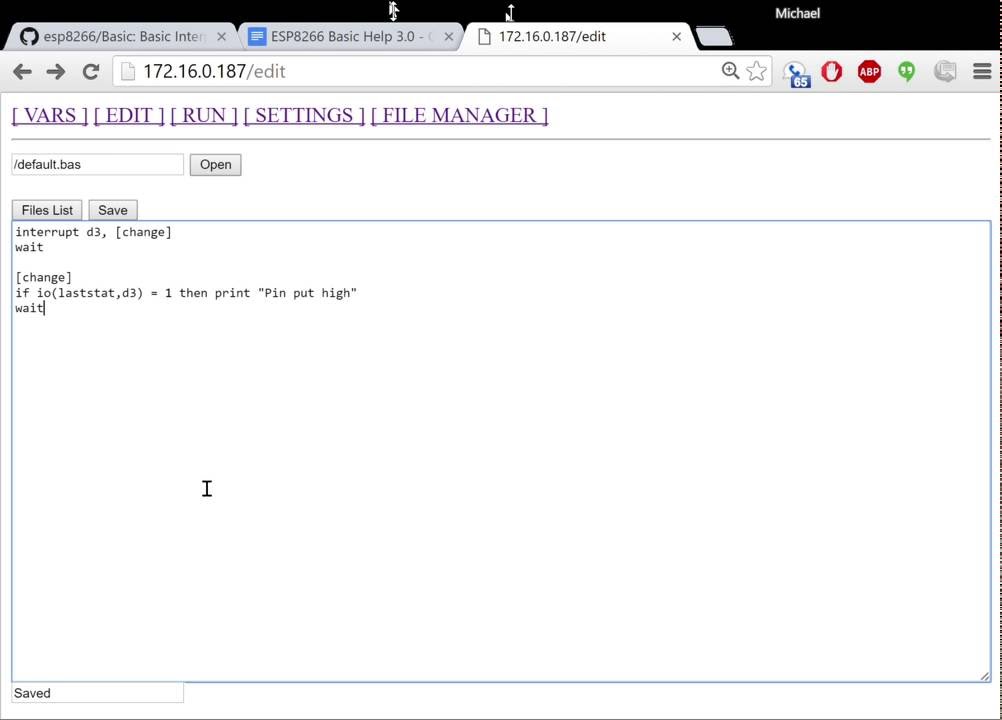Viewport: 1002px width, 720px height.
Task: Click the 'if io(laststat,d3) = 1' code line
Action: point(186,293)
